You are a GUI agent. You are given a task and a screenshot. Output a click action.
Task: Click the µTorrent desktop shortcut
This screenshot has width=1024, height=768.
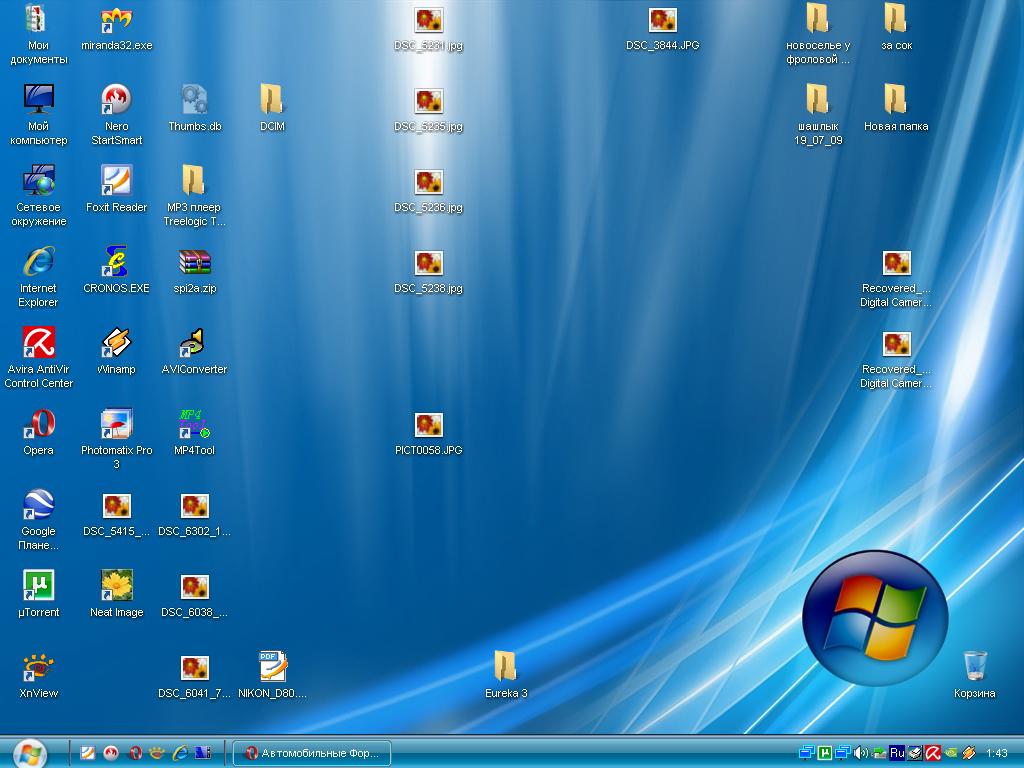[x=38, y=587]
